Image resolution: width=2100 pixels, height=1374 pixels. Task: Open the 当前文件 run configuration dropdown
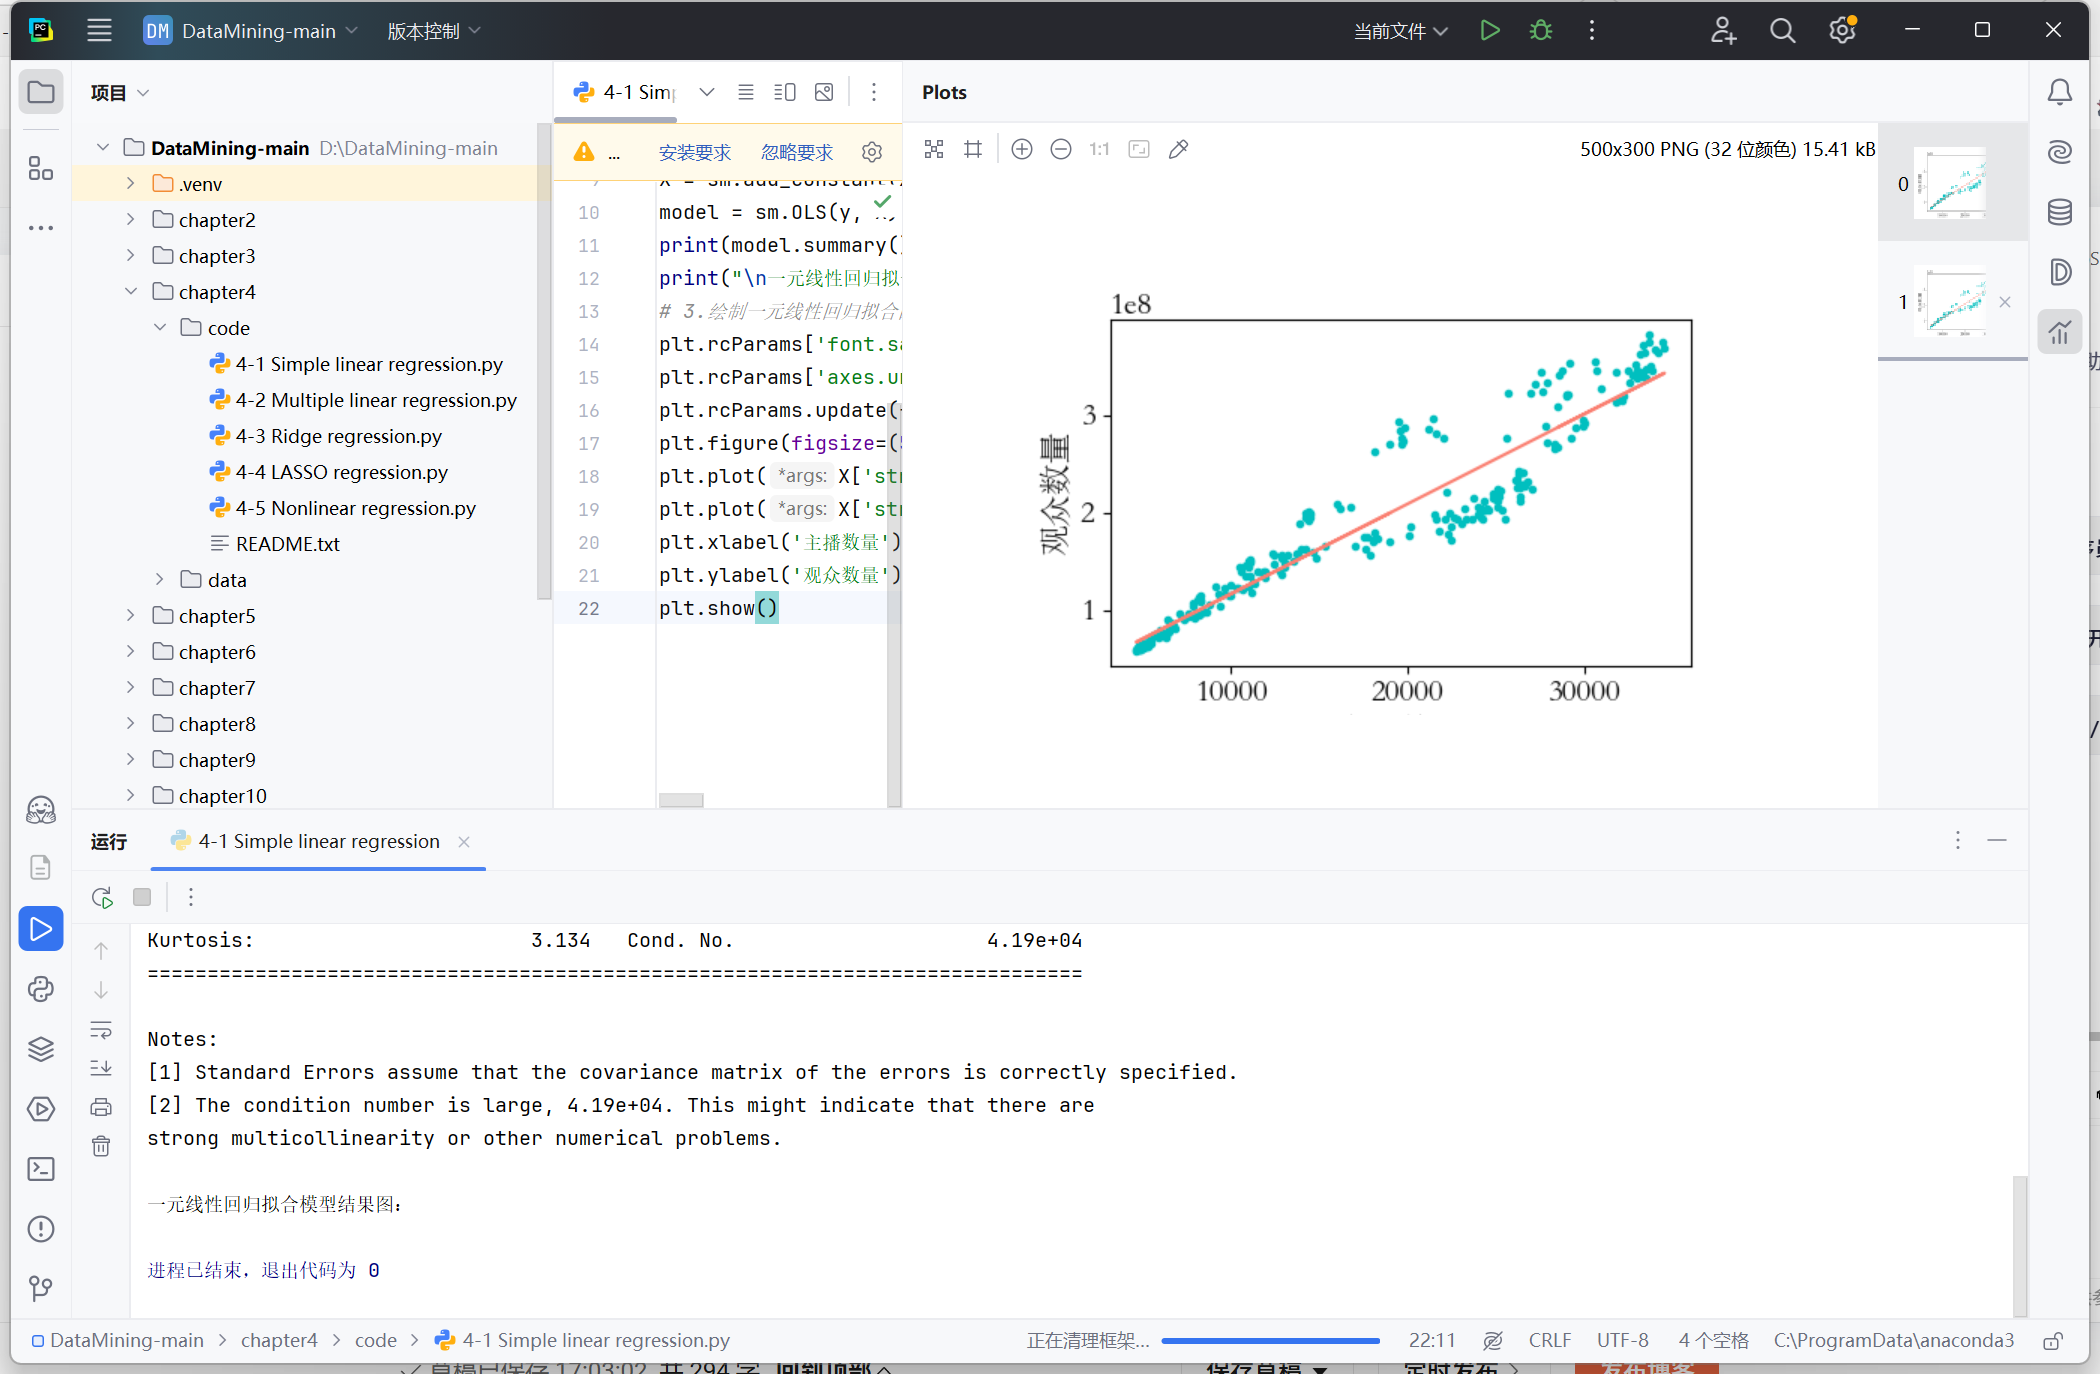1399,30
